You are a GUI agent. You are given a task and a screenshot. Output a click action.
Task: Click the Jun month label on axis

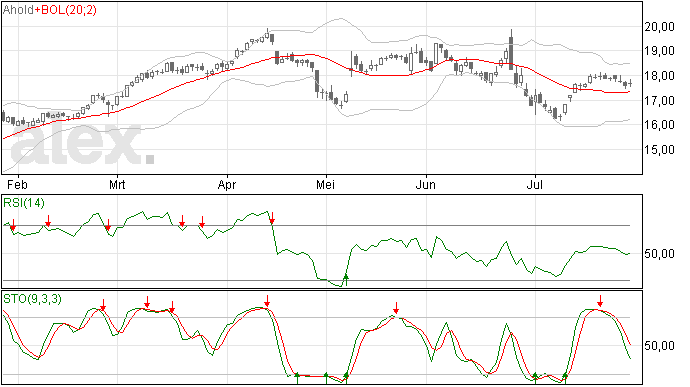[426, 184]
